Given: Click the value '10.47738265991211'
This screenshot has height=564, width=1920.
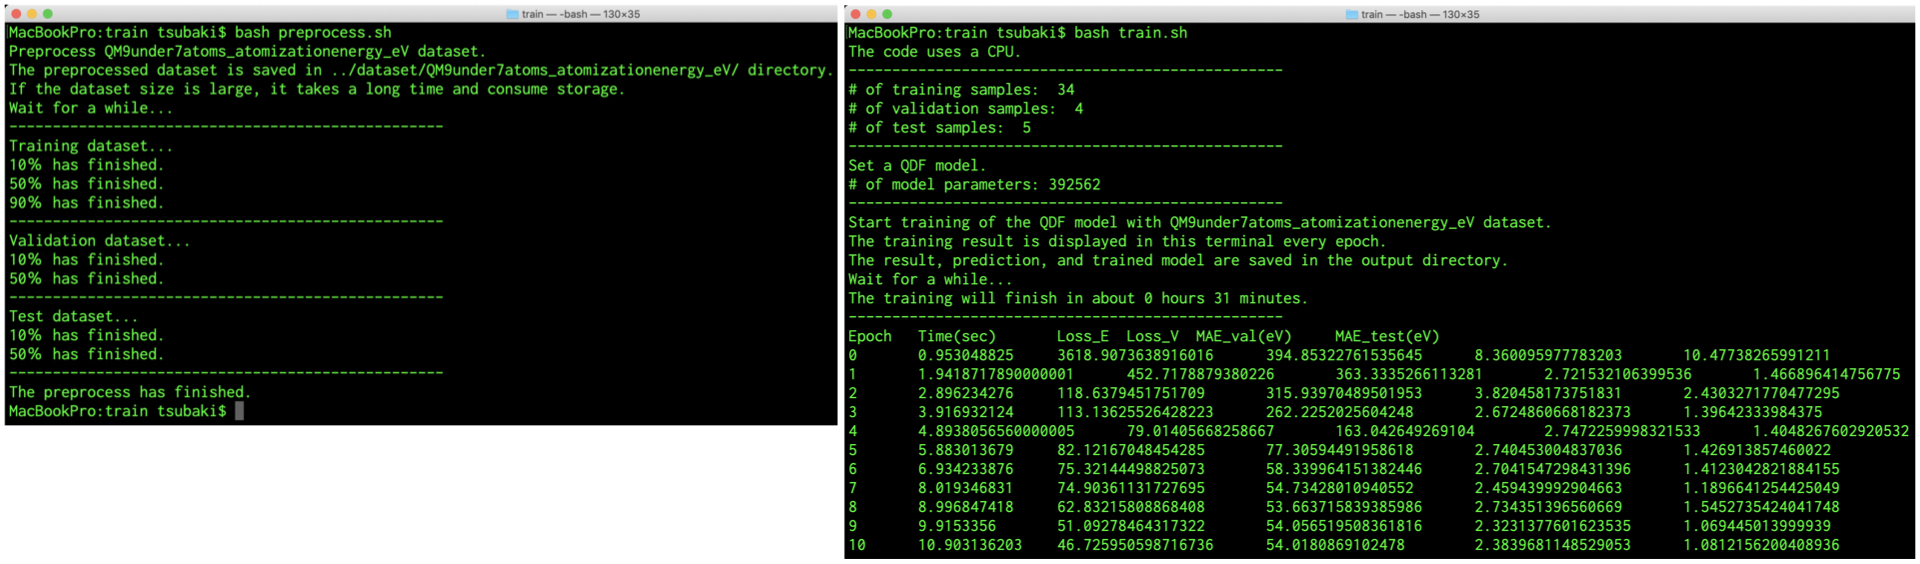Looking at the screenshot, I should [x=1757, y=356].
